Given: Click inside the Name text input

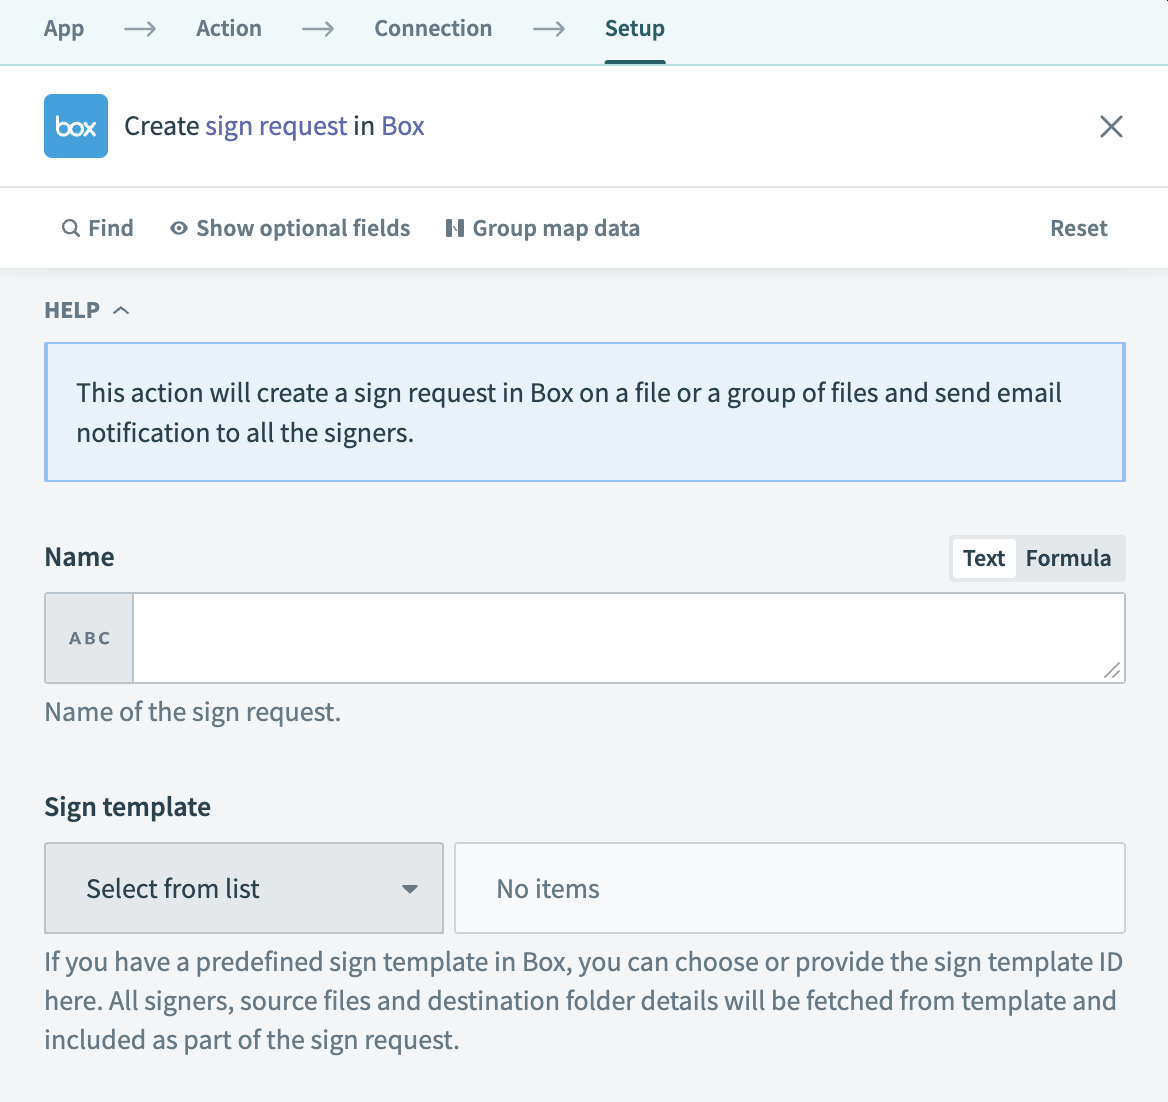Looking at the screenshot, I should [x=620, y=638].
